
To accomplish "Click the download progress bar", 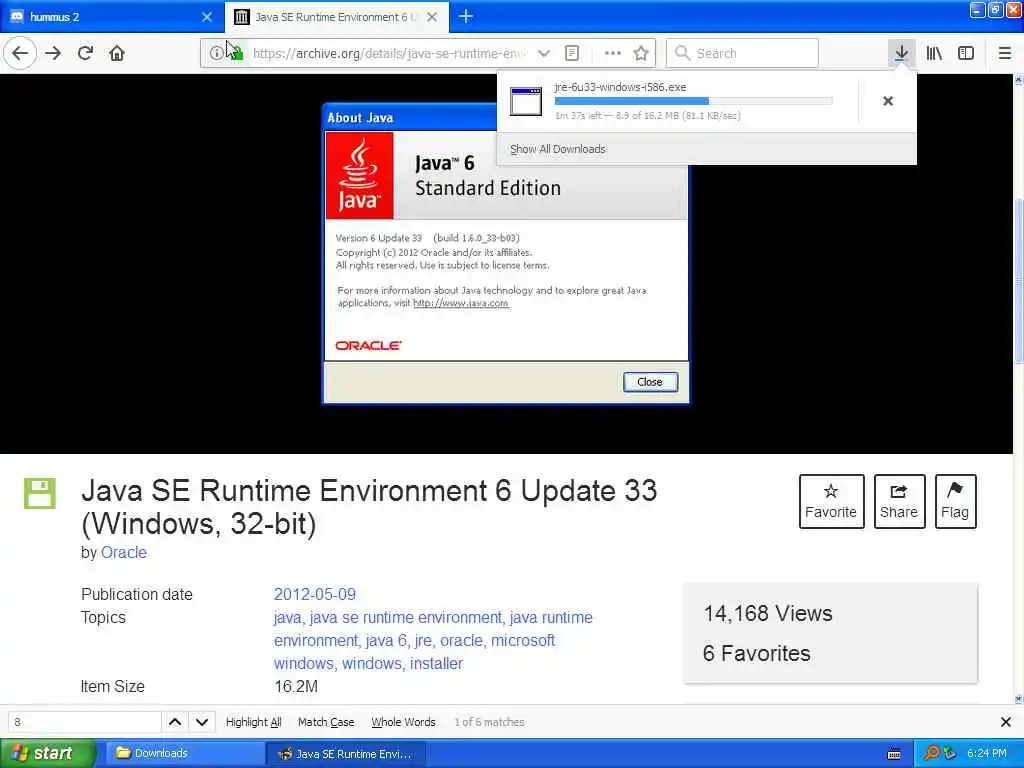I will pos(694,101).
